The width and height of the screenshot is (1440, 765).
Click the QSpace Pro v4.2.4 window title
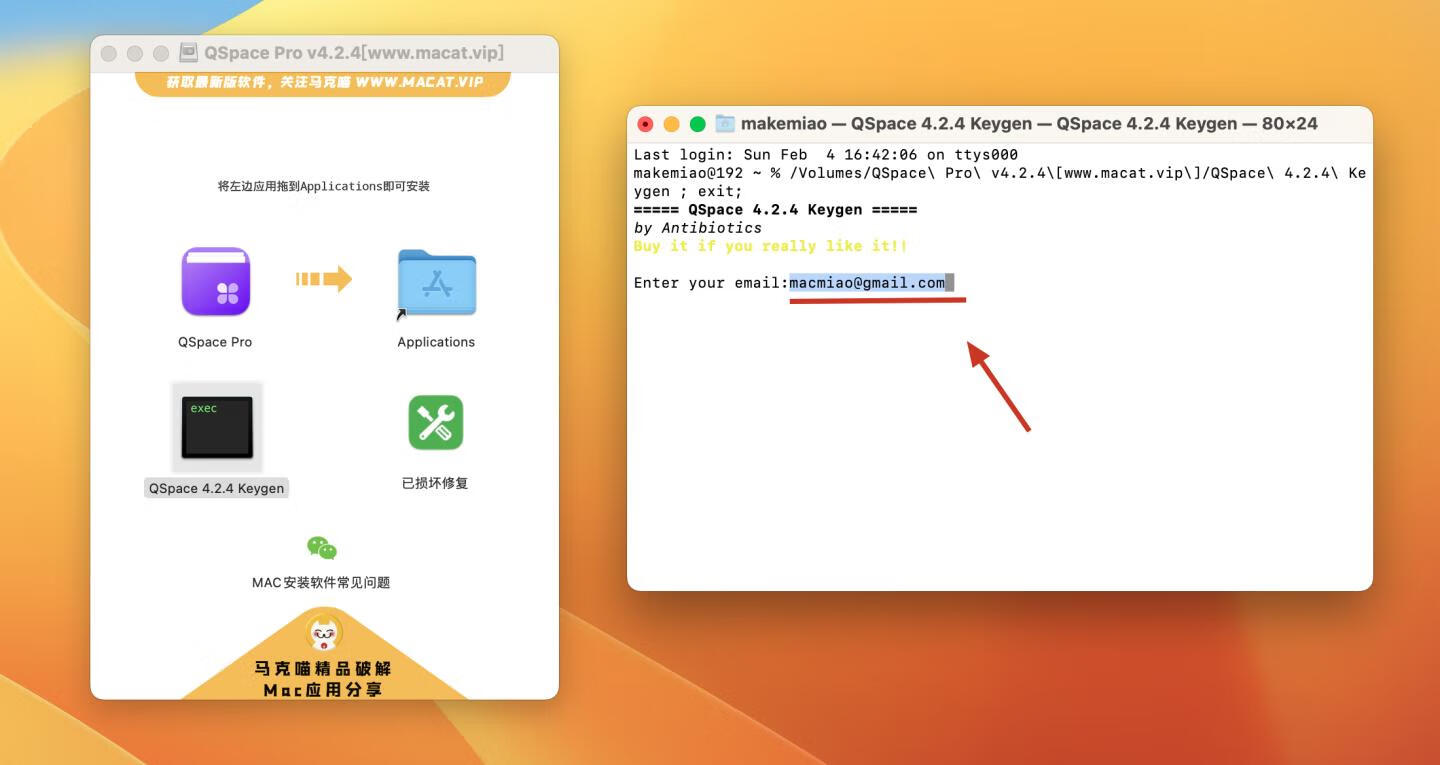(354, 53)
